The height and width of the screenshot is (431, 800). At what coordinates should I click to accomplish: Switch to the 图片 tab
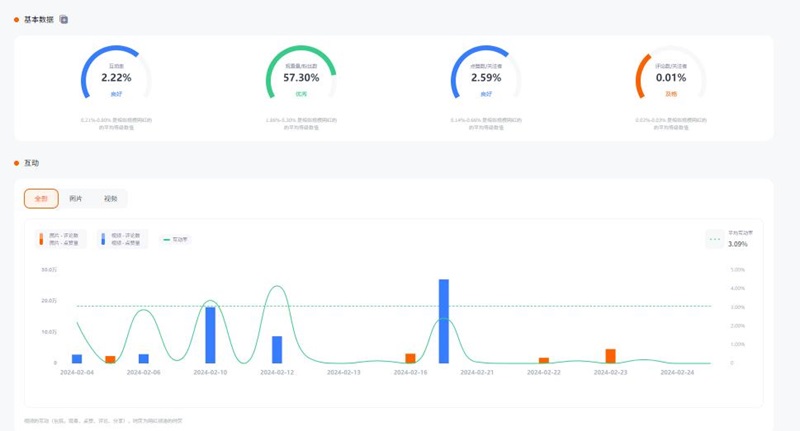(x=76, y=199)
